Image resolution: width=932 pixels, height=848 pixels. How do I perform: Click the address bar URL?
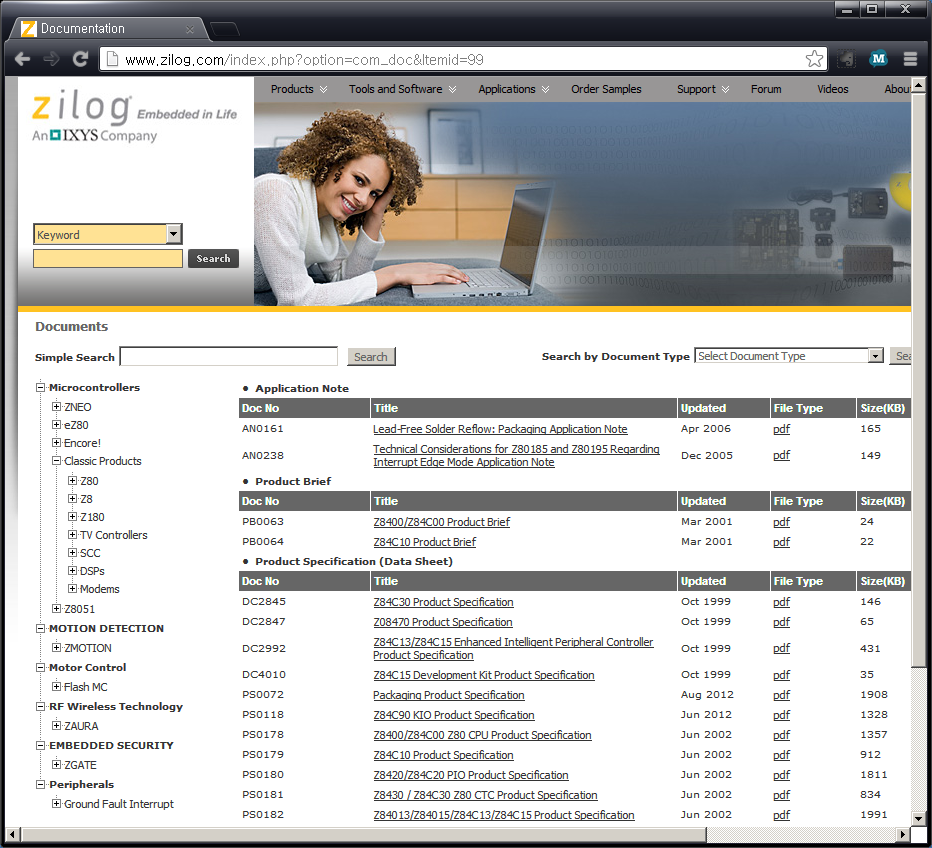point(304,60)
